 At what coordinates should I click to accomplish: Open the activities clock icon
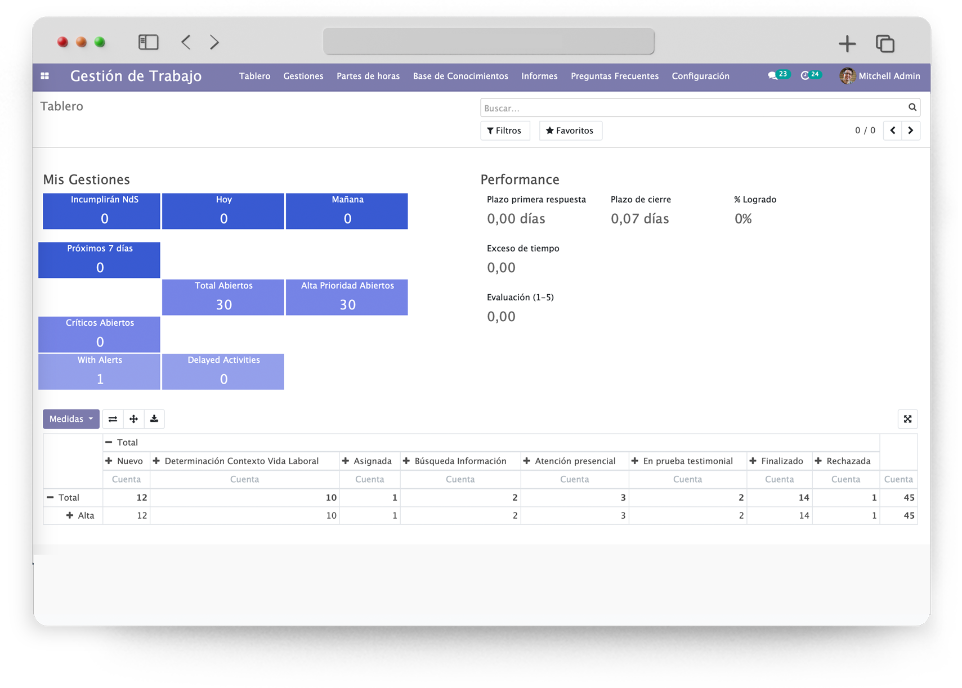click(x=806, y=76)
